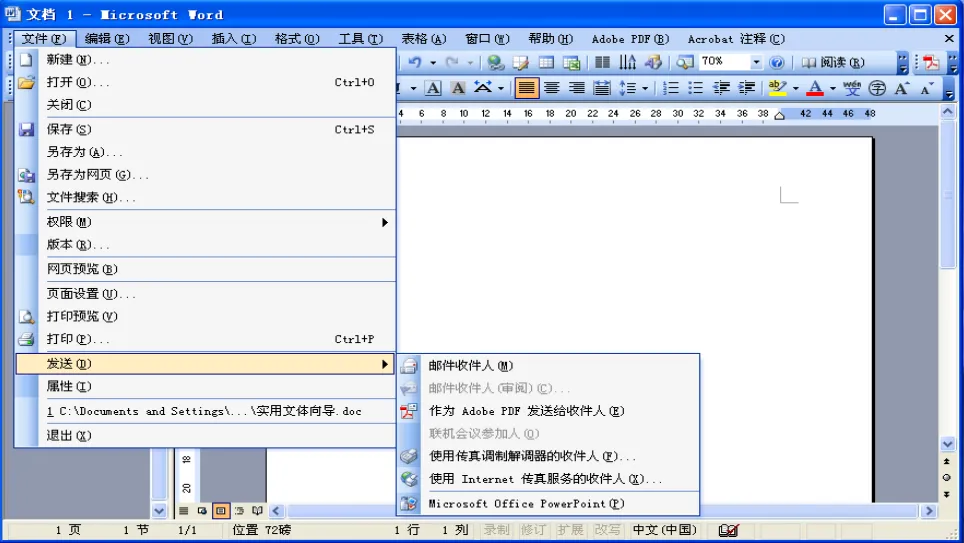Screen dimensions: 964x543
Task: Open the 编辑(E) menu
Action: (107, 39)
